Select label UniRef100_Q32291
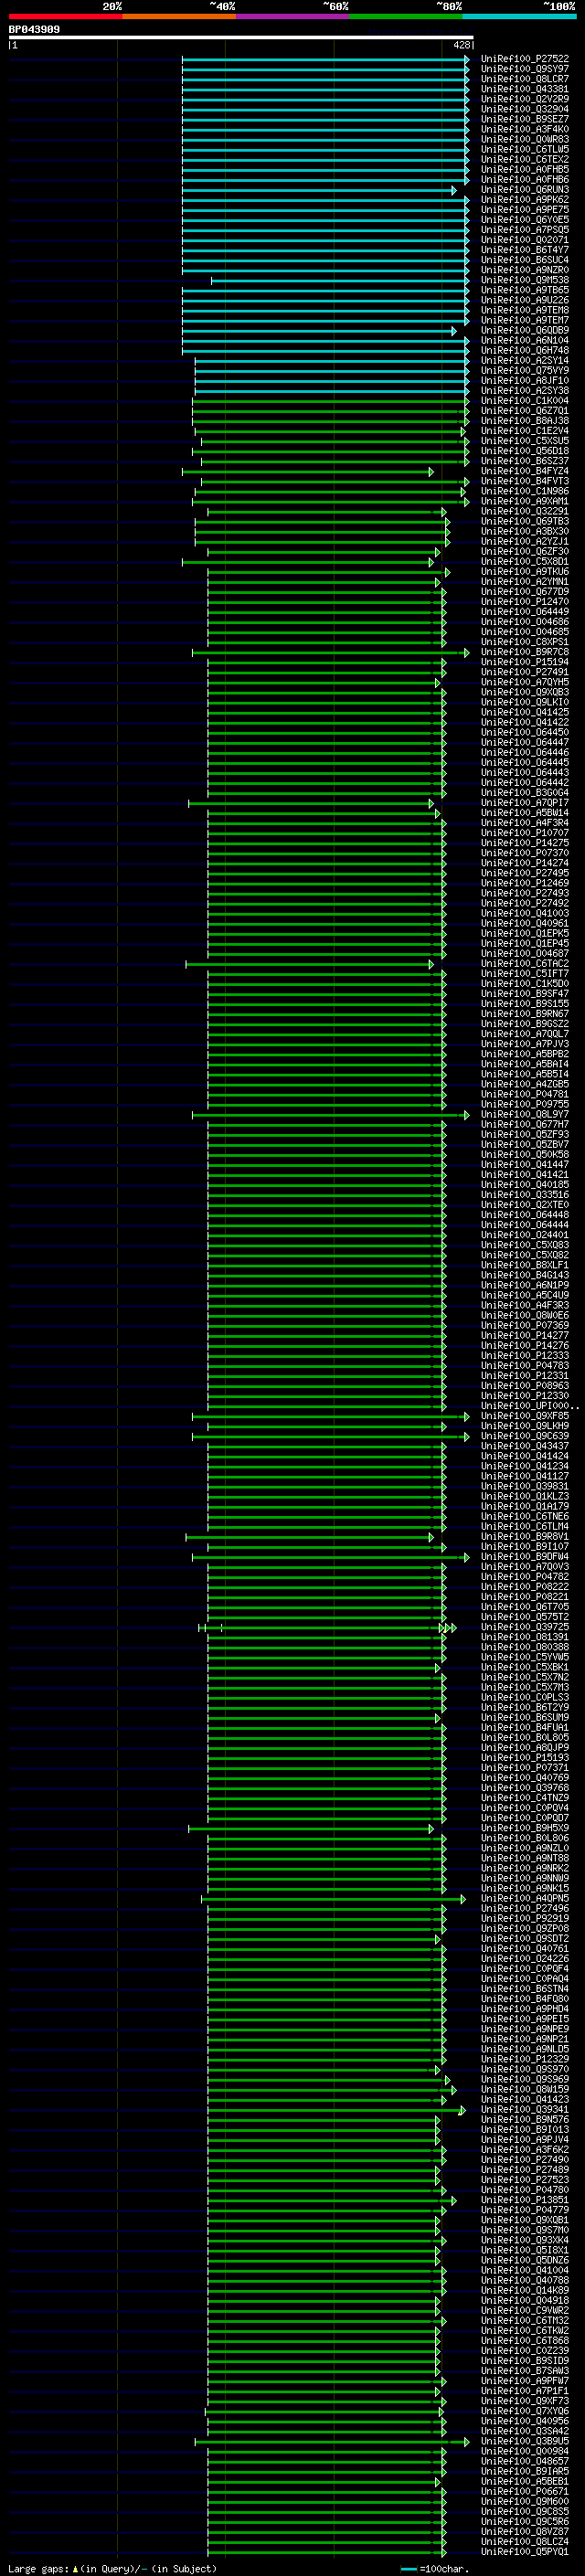The image size is (585, 2576). [x=524, y=512]
